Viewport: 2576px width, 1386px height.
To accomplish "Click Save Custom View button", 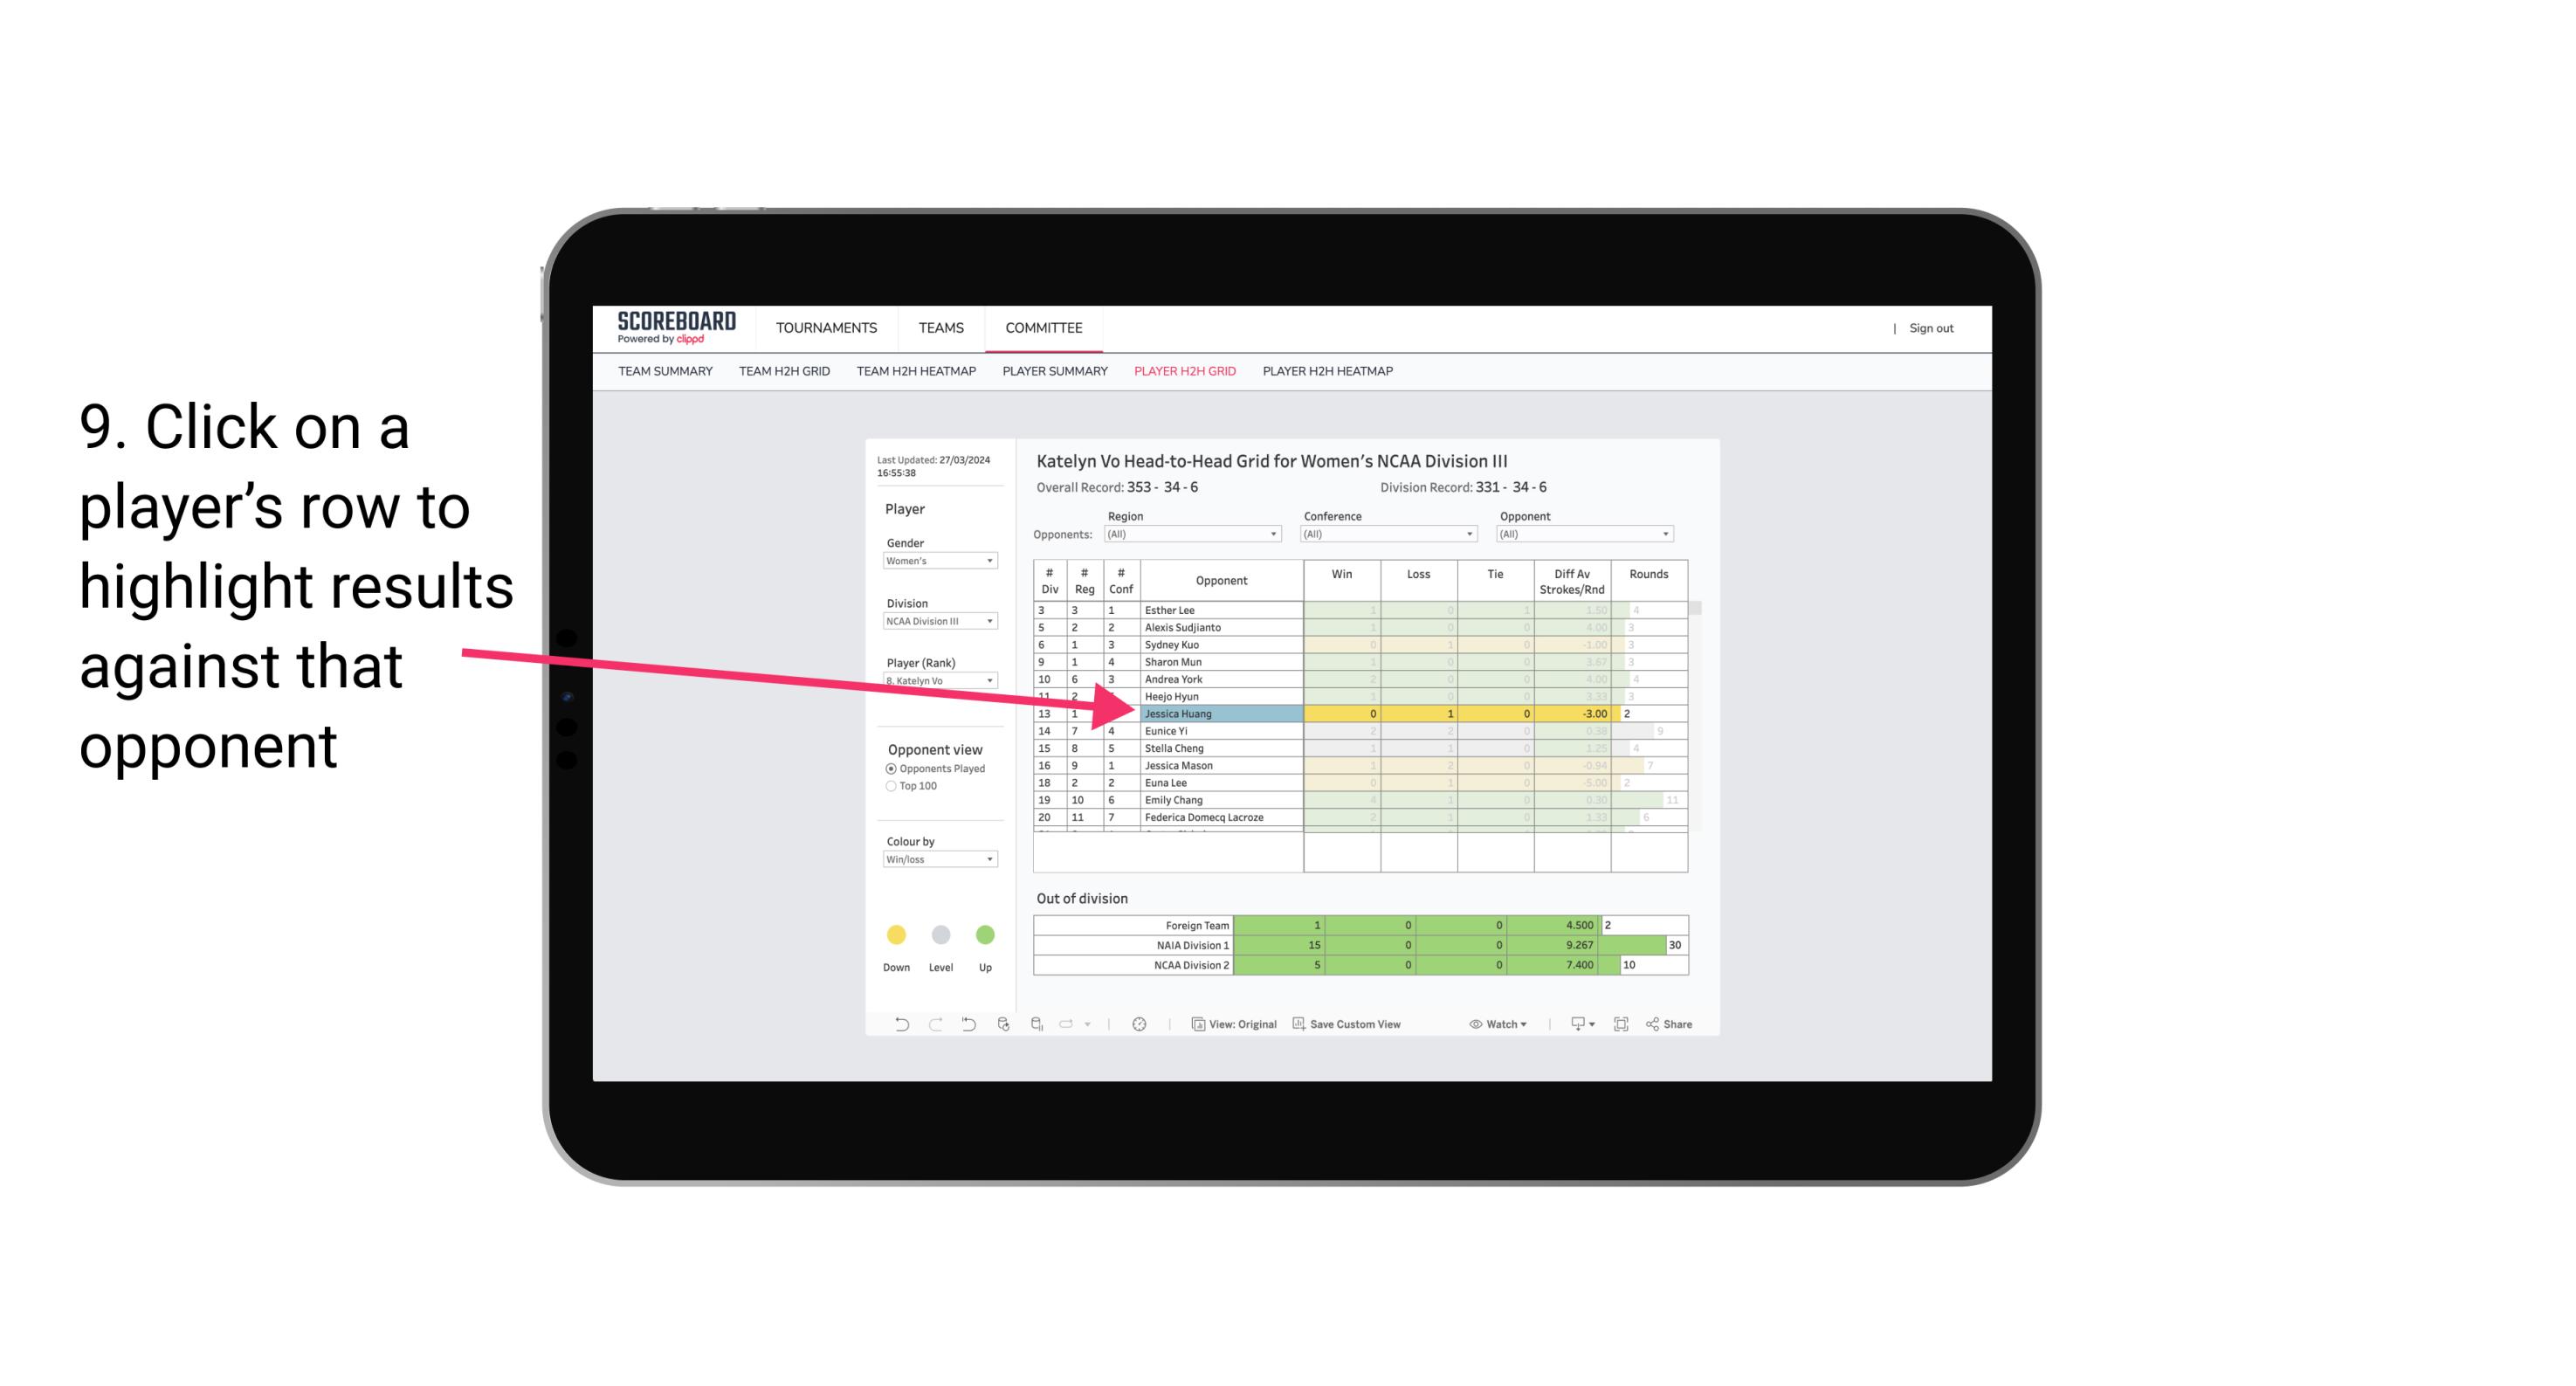I will tap(1372, 1024).
